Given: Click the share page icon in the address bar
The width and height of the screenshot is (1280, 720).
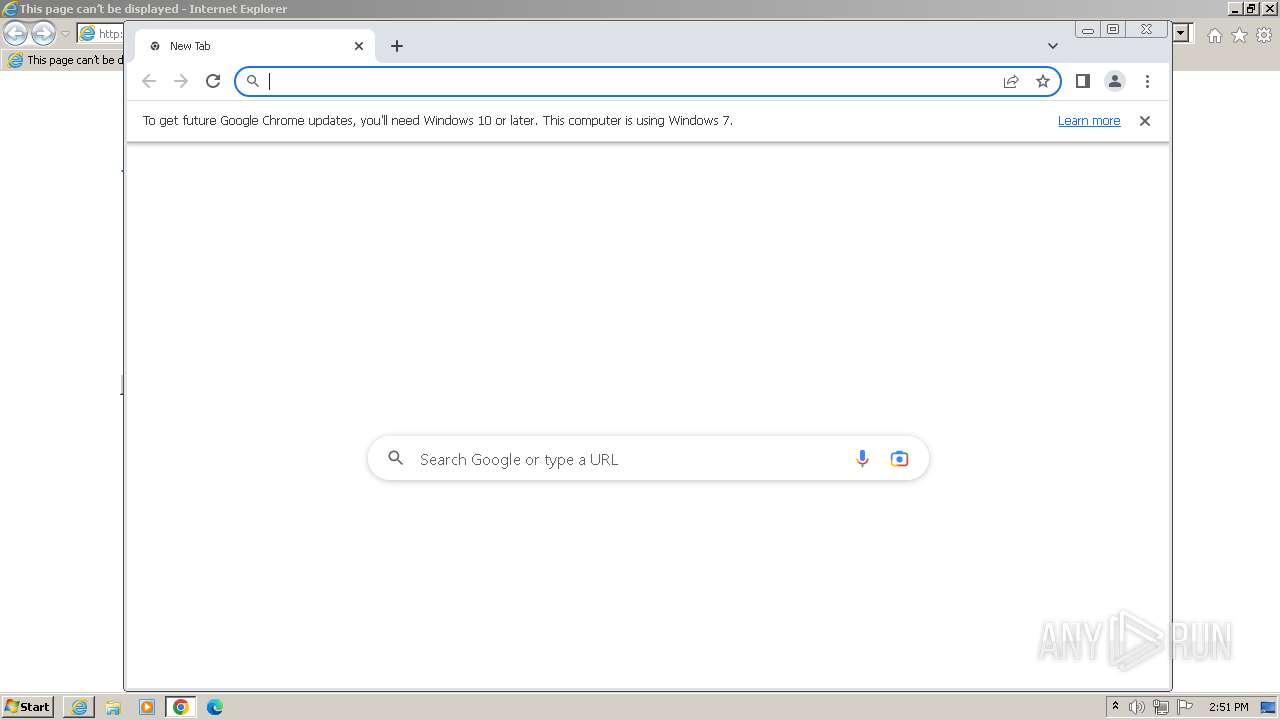Looking at the screenshot, I should [x=1011, y=81].
